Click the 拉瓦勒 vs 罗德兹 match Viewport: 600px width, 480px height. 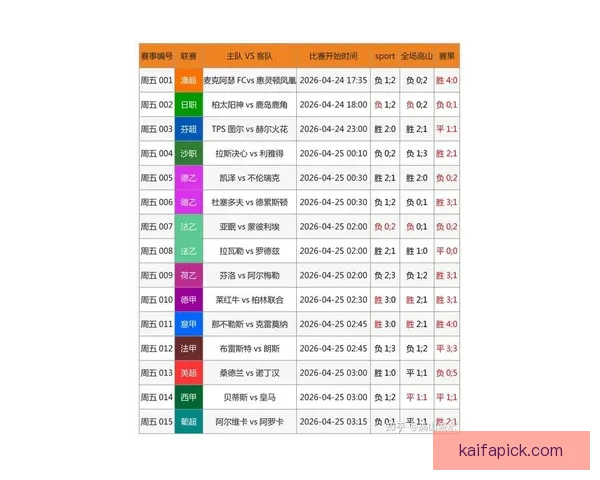[x=249, y=251]
